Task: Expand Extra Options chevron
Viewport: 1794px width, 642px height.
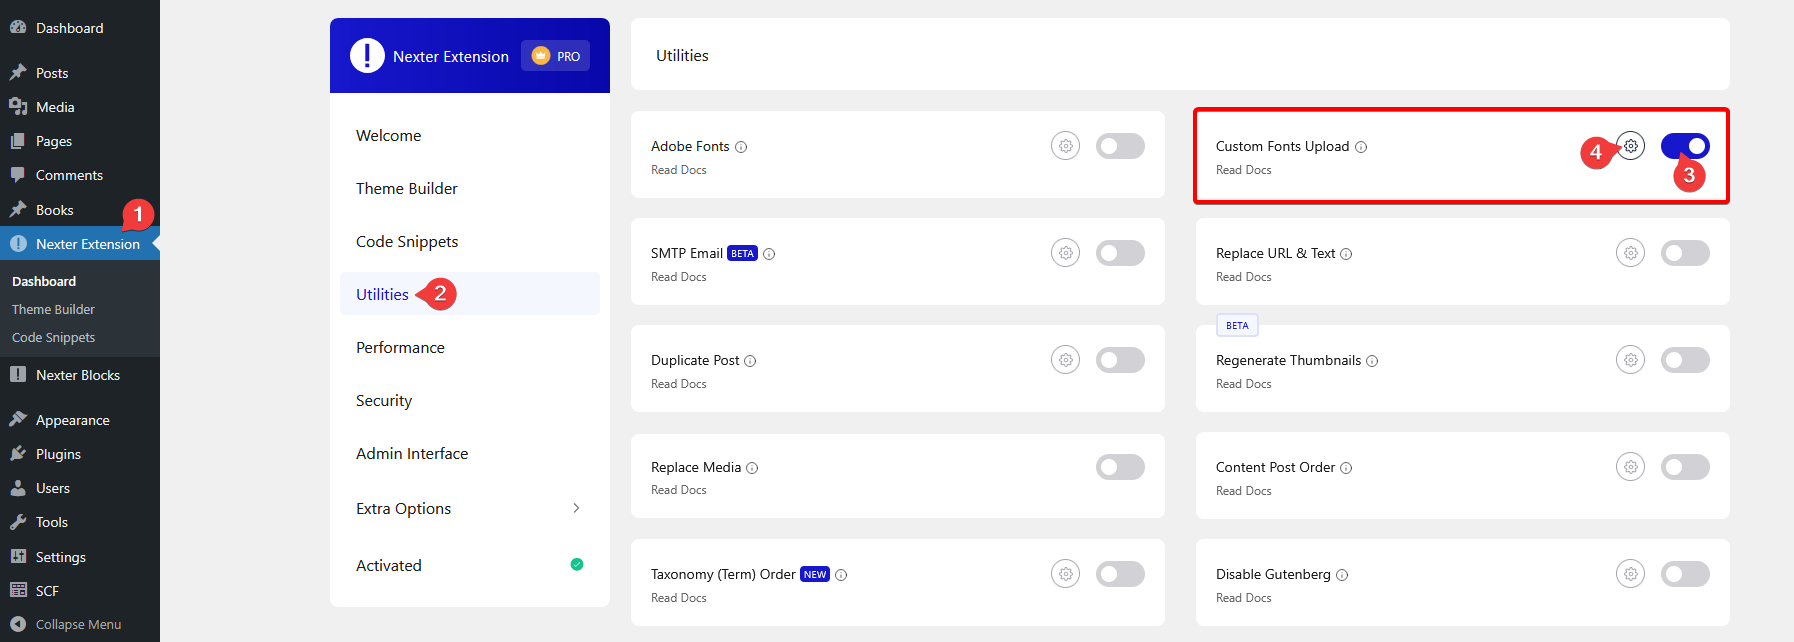Action: pos(576,508)
